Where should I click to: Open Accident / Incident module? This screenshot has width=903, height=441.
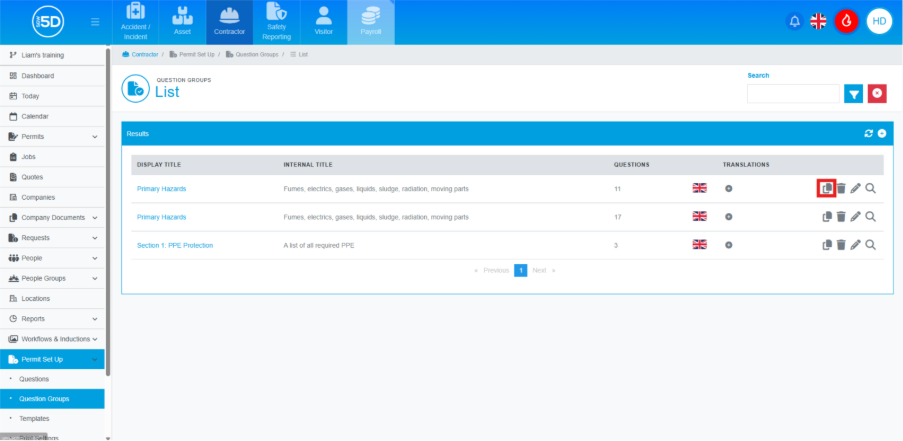(135, 22)
